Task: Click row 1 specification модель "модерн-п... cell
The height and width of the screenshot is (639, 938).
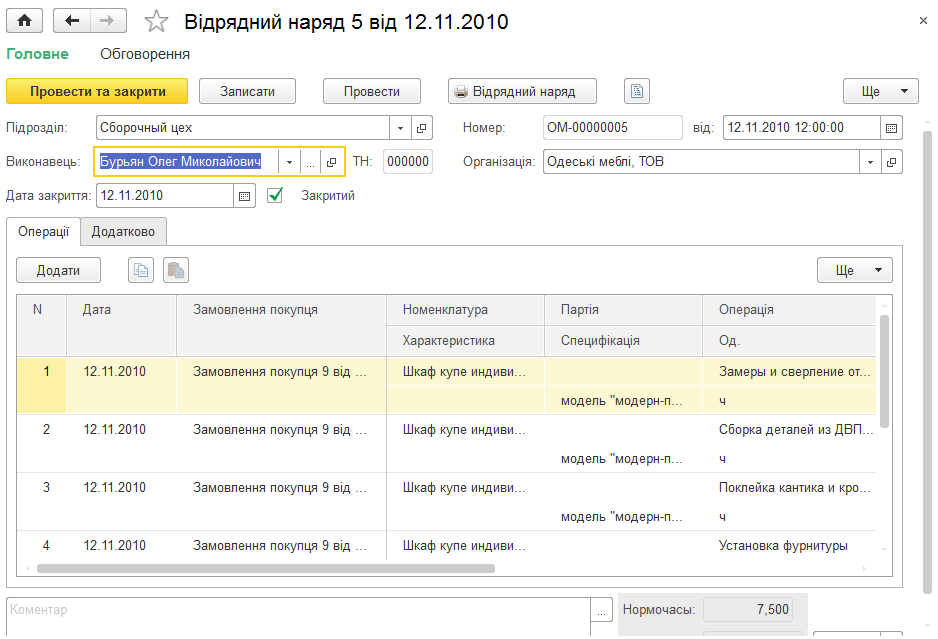Action: pyautogui.click(x=623, y=401)
